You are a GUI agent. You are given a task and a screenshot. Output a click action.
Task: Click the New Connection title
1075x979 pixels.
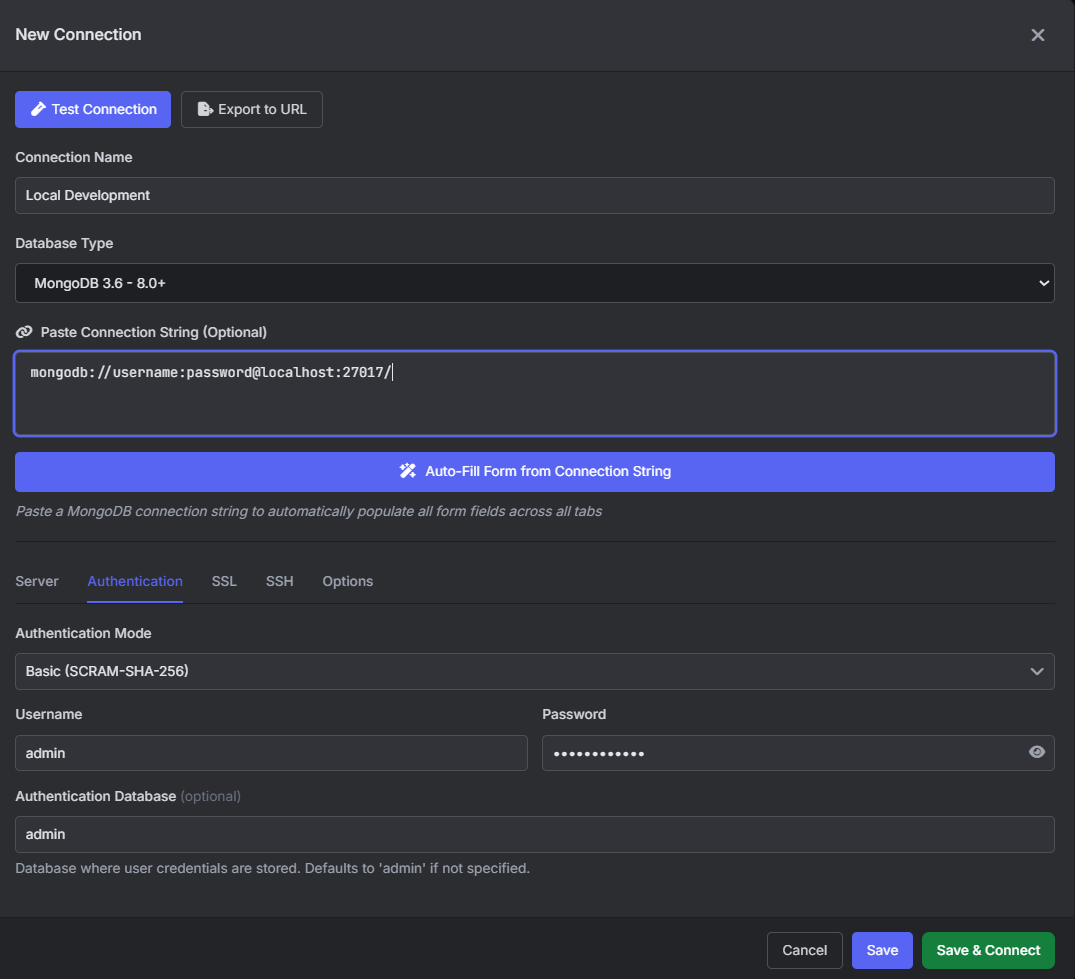tap(78, 34)
